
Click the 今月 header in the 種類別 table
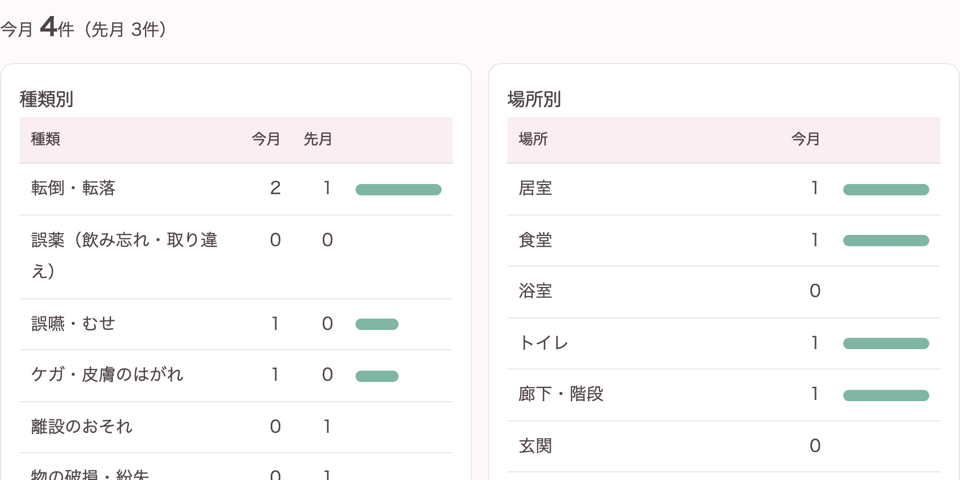266,140
